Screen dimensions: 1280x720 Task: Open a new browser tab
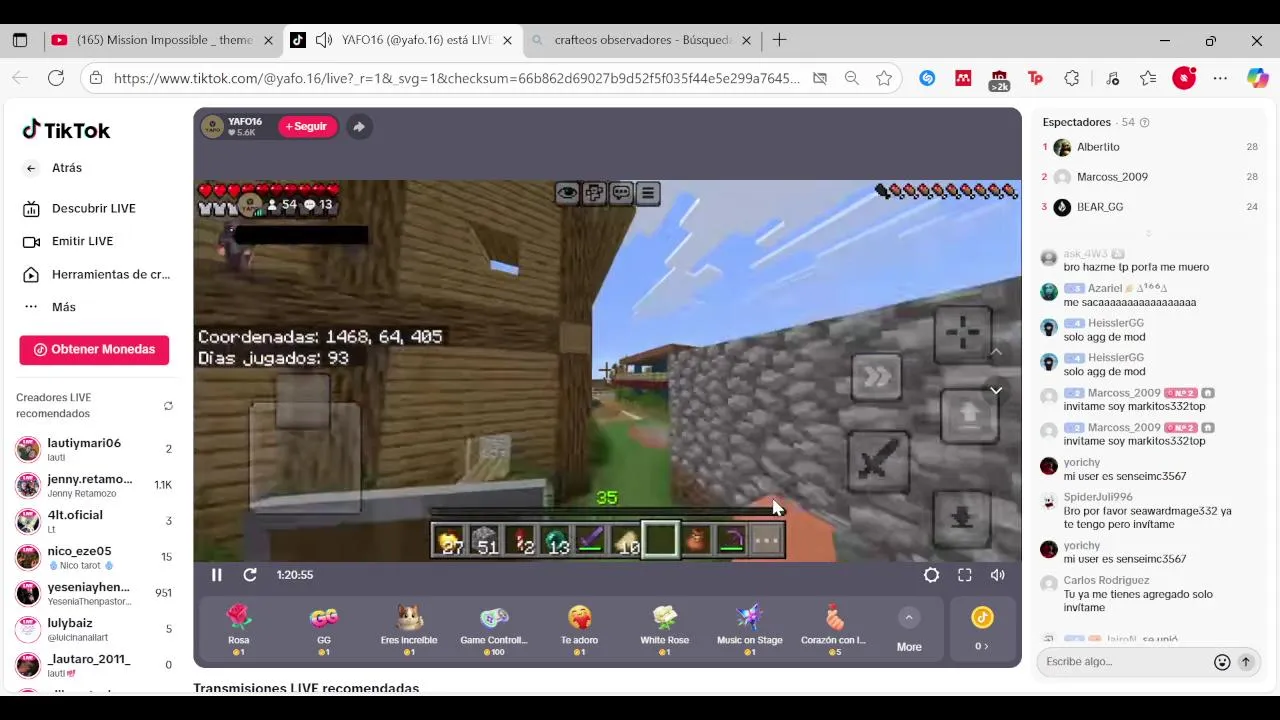pos(779,40)
